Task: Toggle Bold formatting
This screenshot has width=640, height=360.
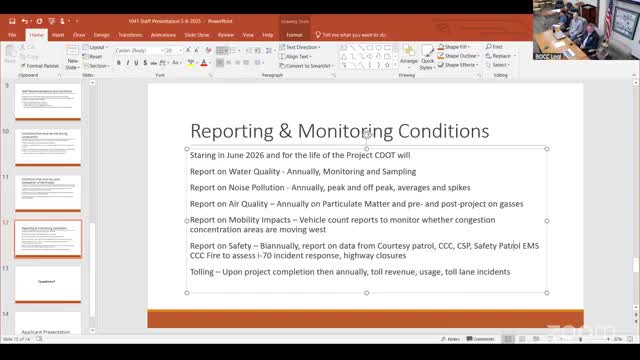Action: click(x=119, y=63)
